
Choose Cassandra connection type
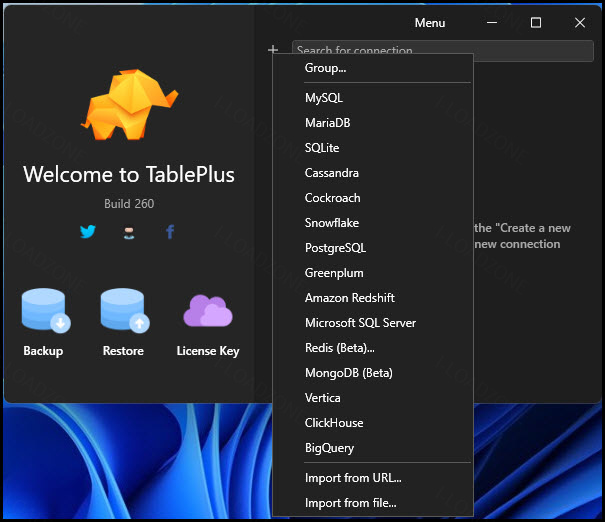(373, 173)
